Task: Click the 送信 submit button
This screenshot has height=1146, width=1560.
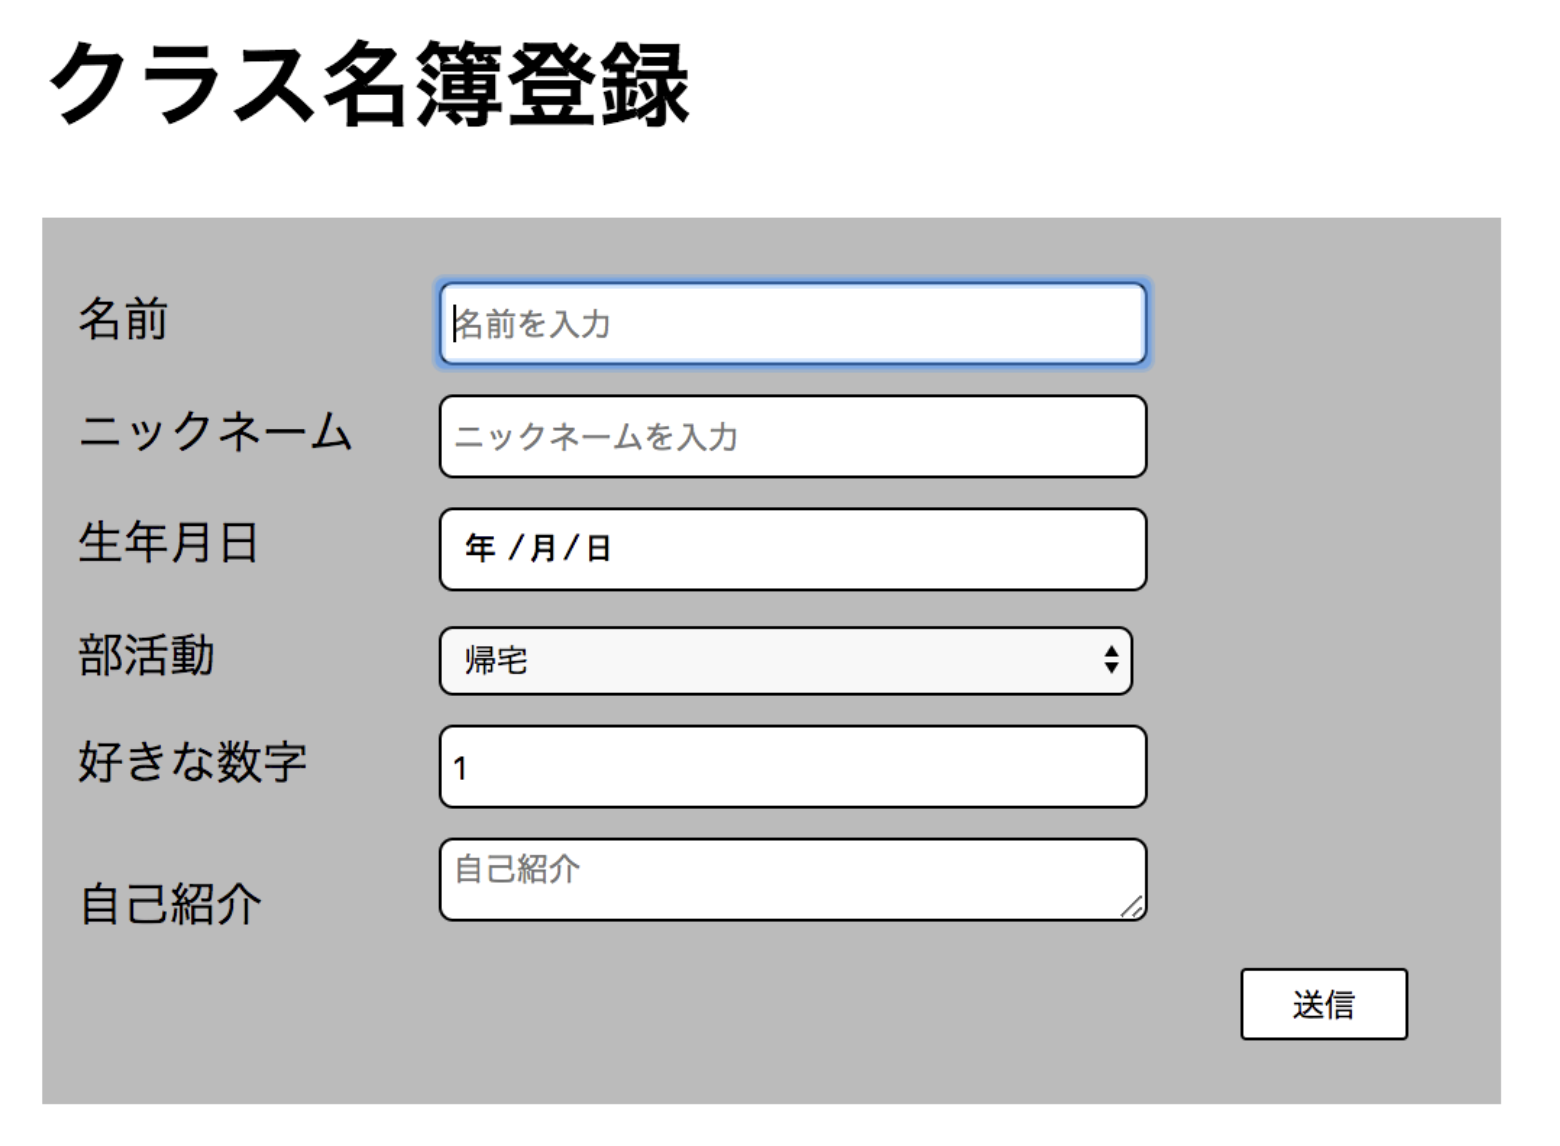Action: 1323,1004
